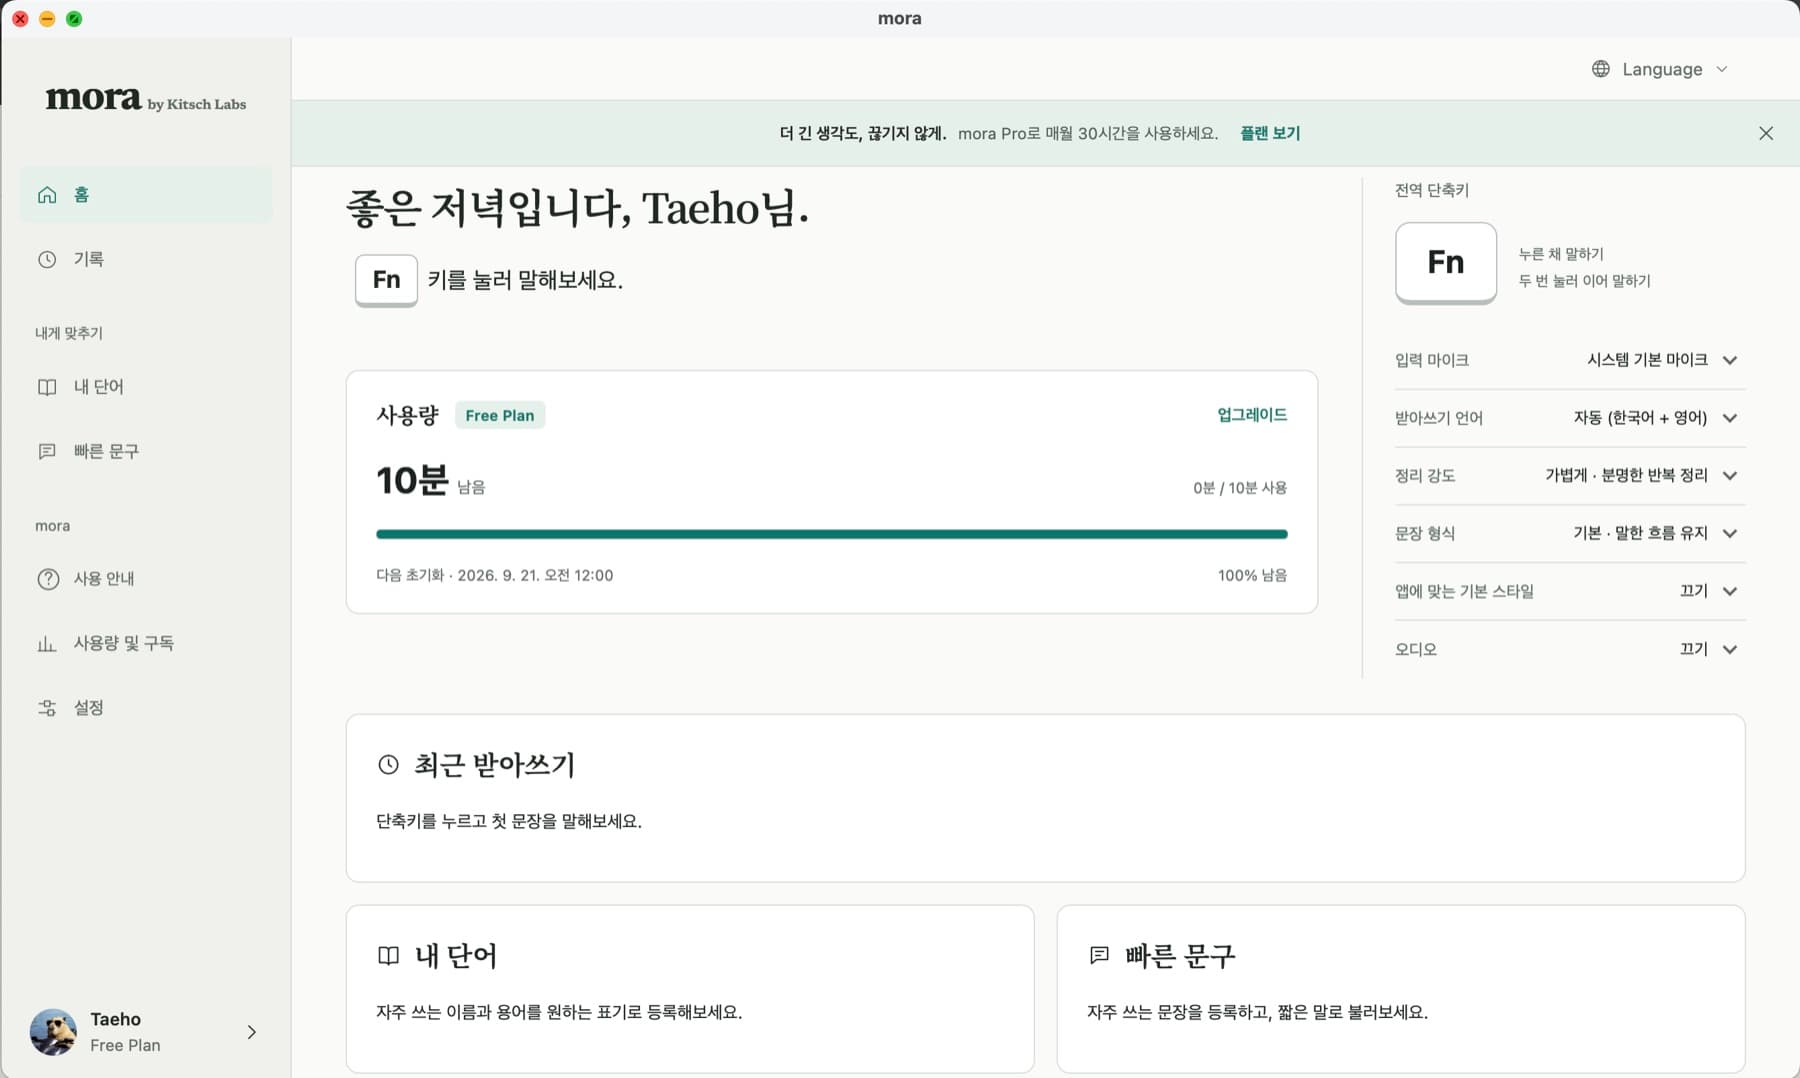Image resolution: width=1800 pixels, height=1078 pixels.
Task: Click the bar chart icon beside 사용량 및 구독
Action: [47, 643]
